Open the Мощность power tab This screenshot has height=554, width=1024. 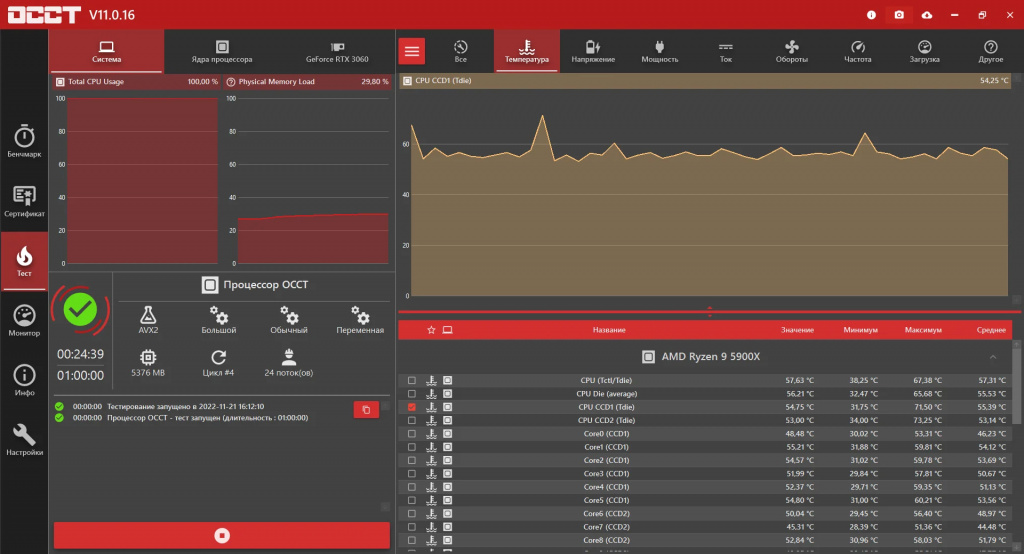click(660, 51)
